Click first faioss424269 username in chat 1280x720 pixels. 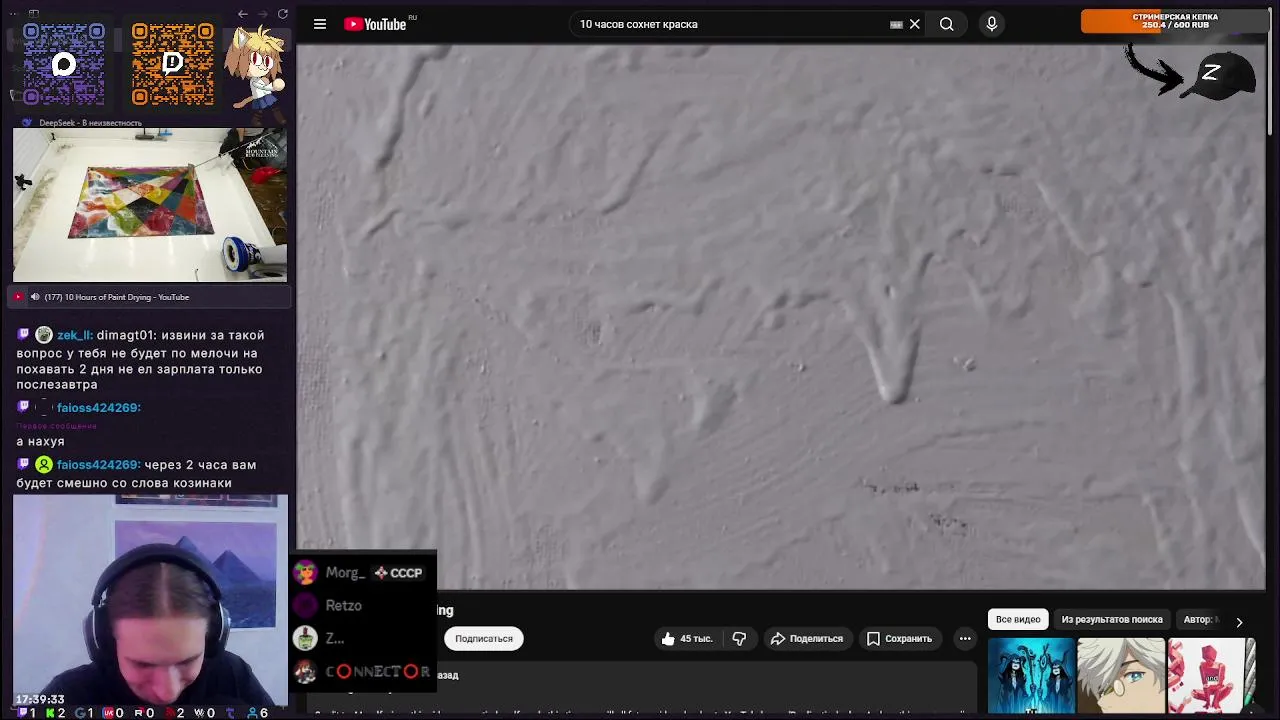point(98,407)
